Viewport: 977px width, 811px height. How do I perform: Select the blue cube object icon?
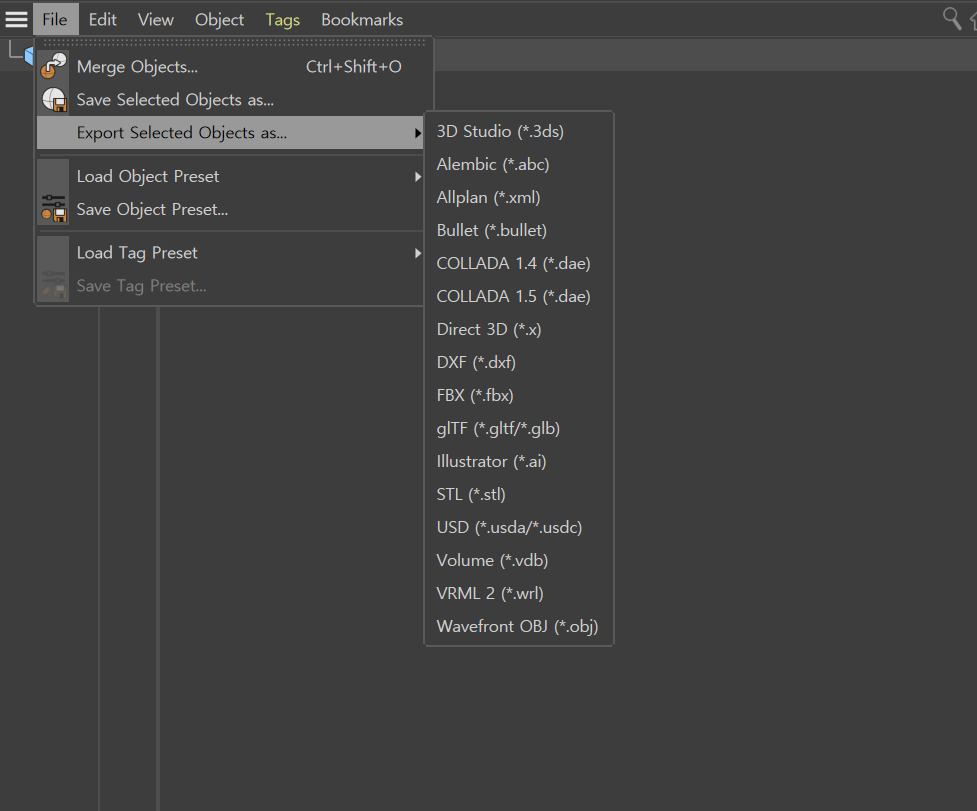click(29, 55)
